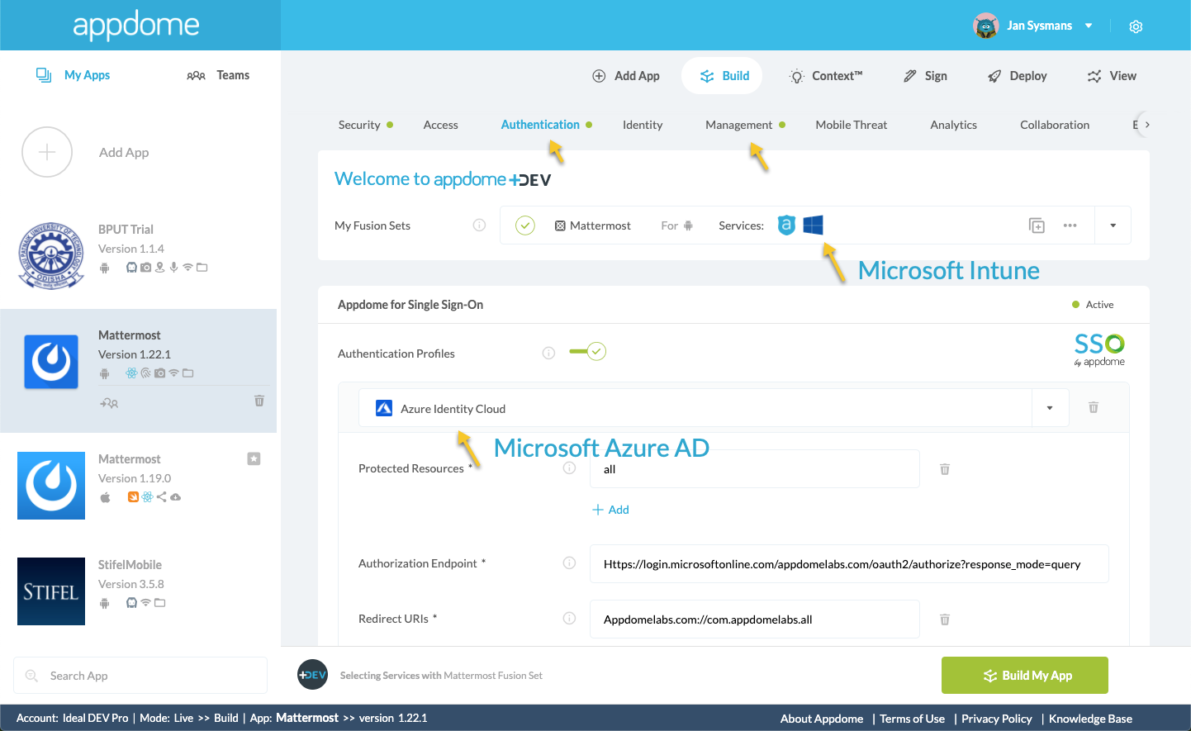Screen dimensions: 1191x731
Task: Click the Search App input field
Action: 140,675
